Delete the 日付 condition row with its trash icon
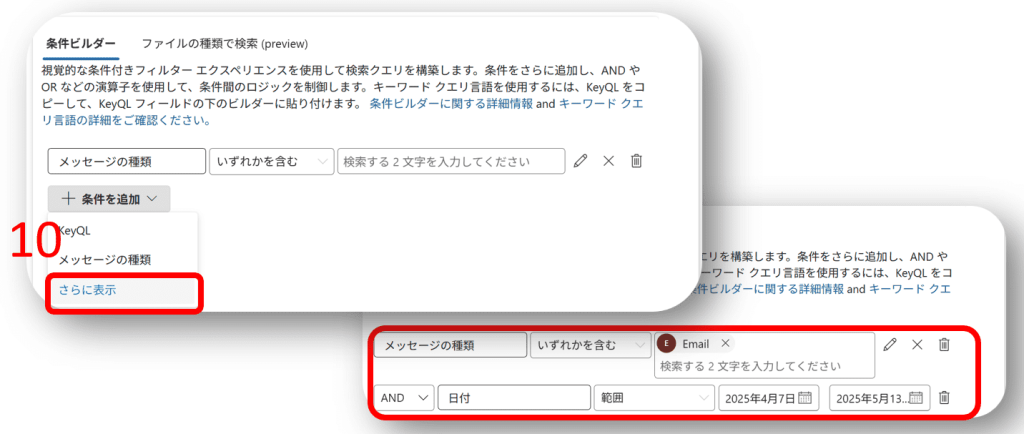 [x=944, y=397]
